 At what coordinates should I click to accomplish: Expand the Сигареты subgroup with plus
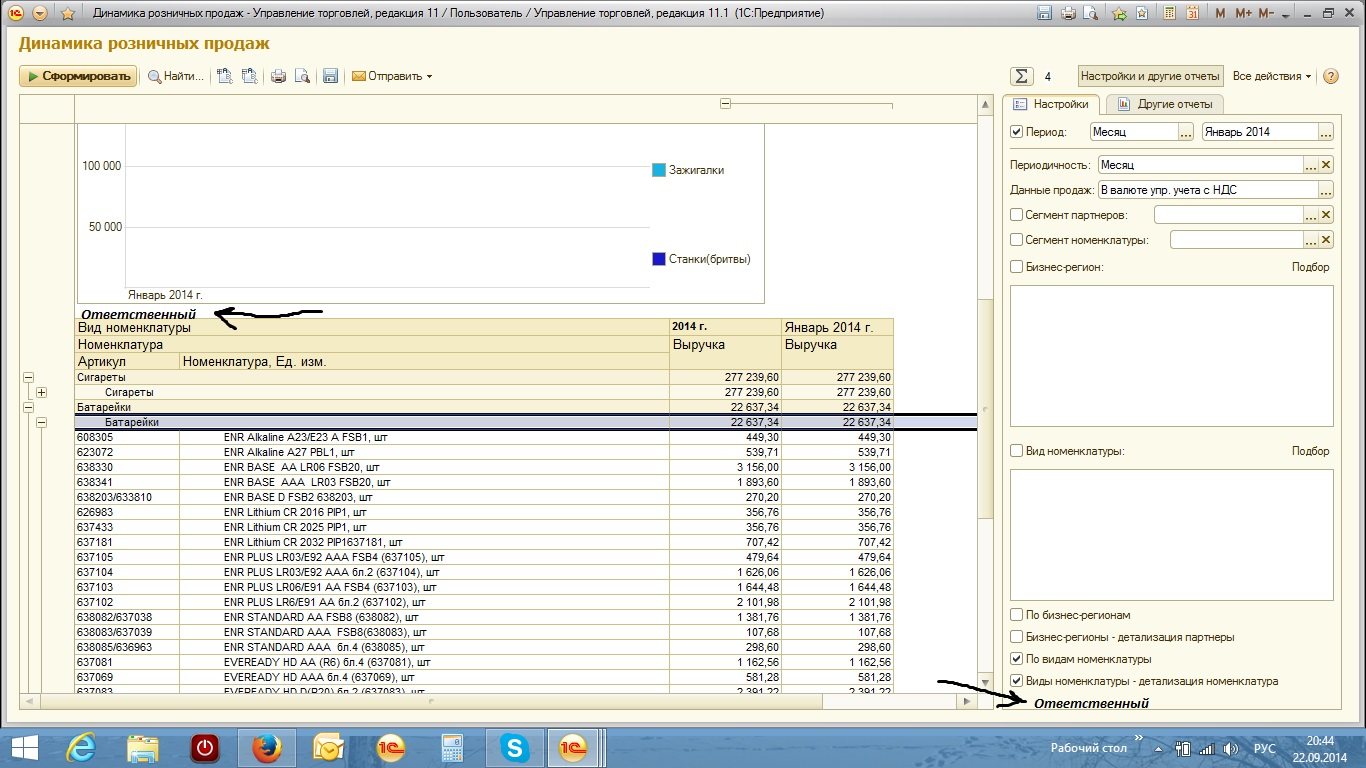[42, 393]
